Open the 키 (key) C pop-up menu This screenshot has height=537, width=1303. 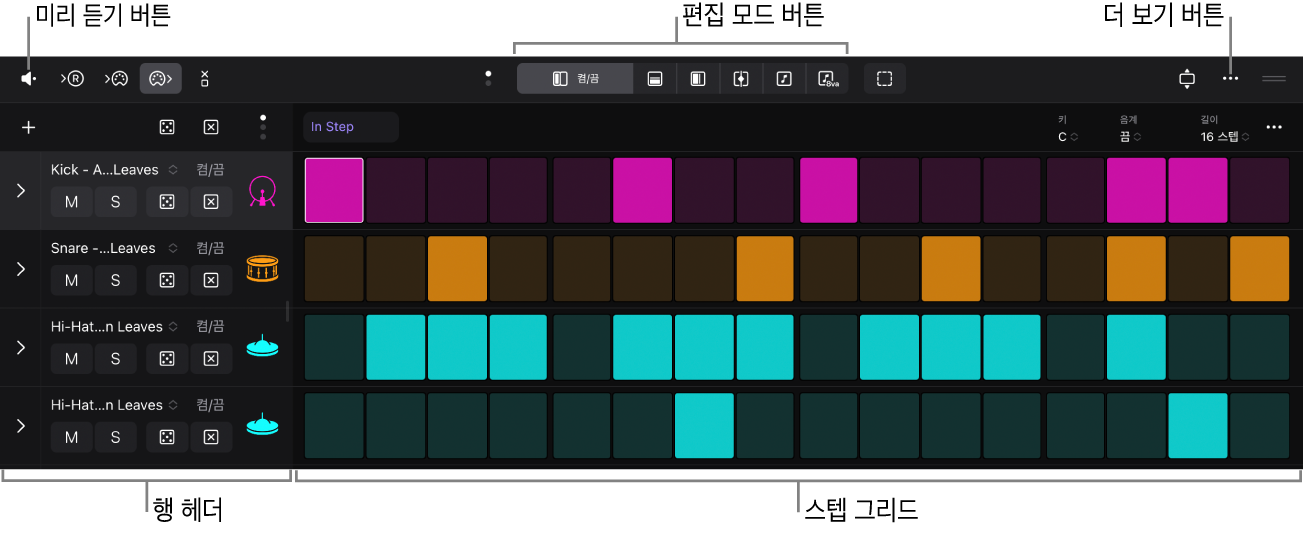pyautogui.click(x=1068, y=137)
